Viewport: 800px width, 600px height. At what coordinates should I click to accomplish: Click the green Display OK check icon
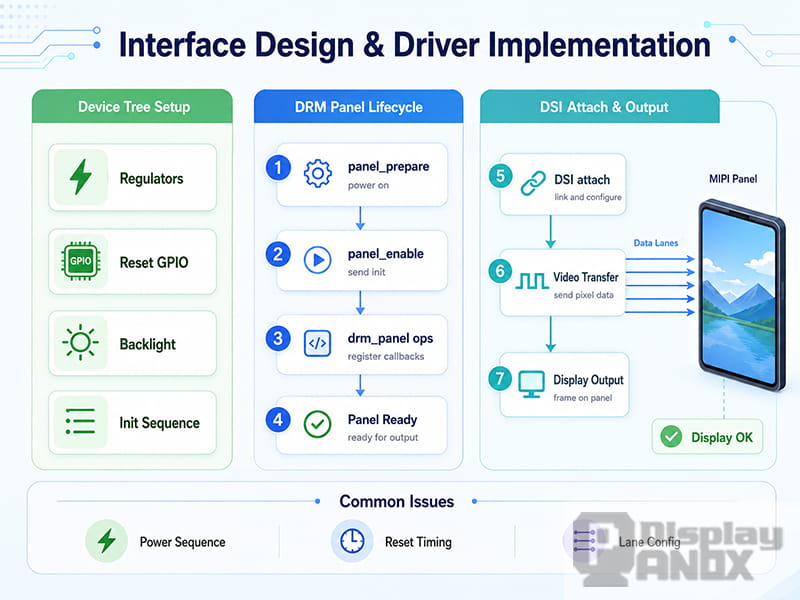coord(671,437)
